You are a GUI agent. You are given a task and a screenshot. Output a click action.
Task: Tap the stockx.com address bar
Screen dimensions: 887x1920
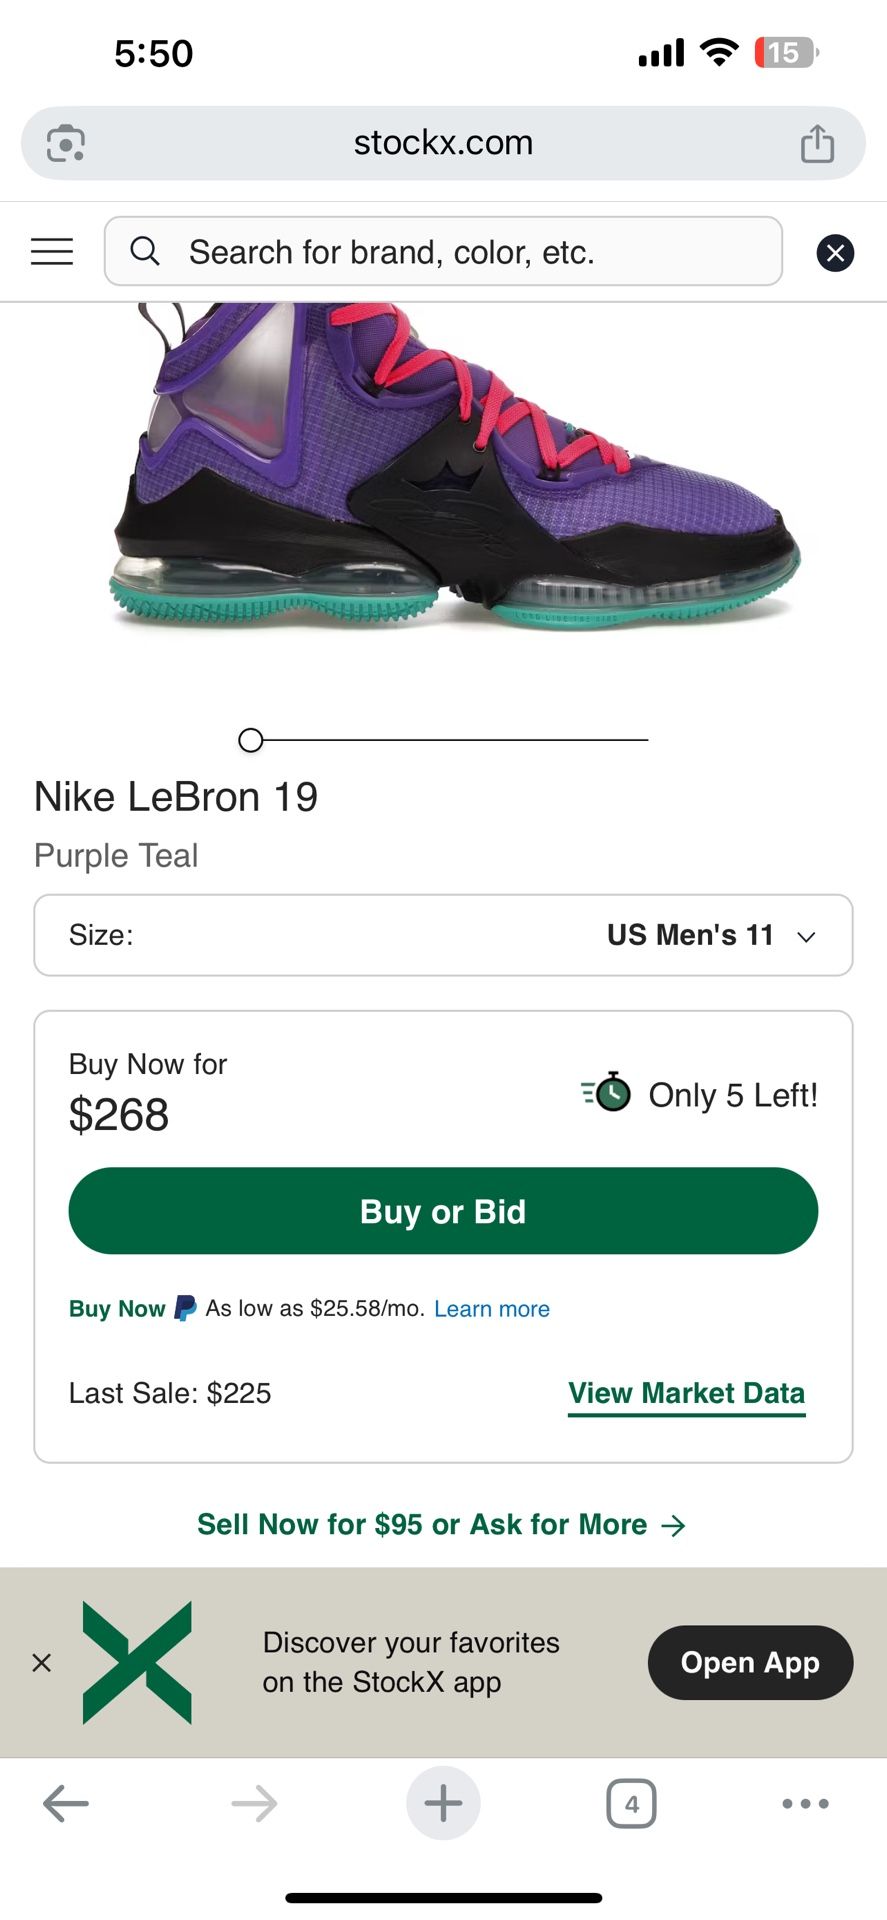(443, 143)
